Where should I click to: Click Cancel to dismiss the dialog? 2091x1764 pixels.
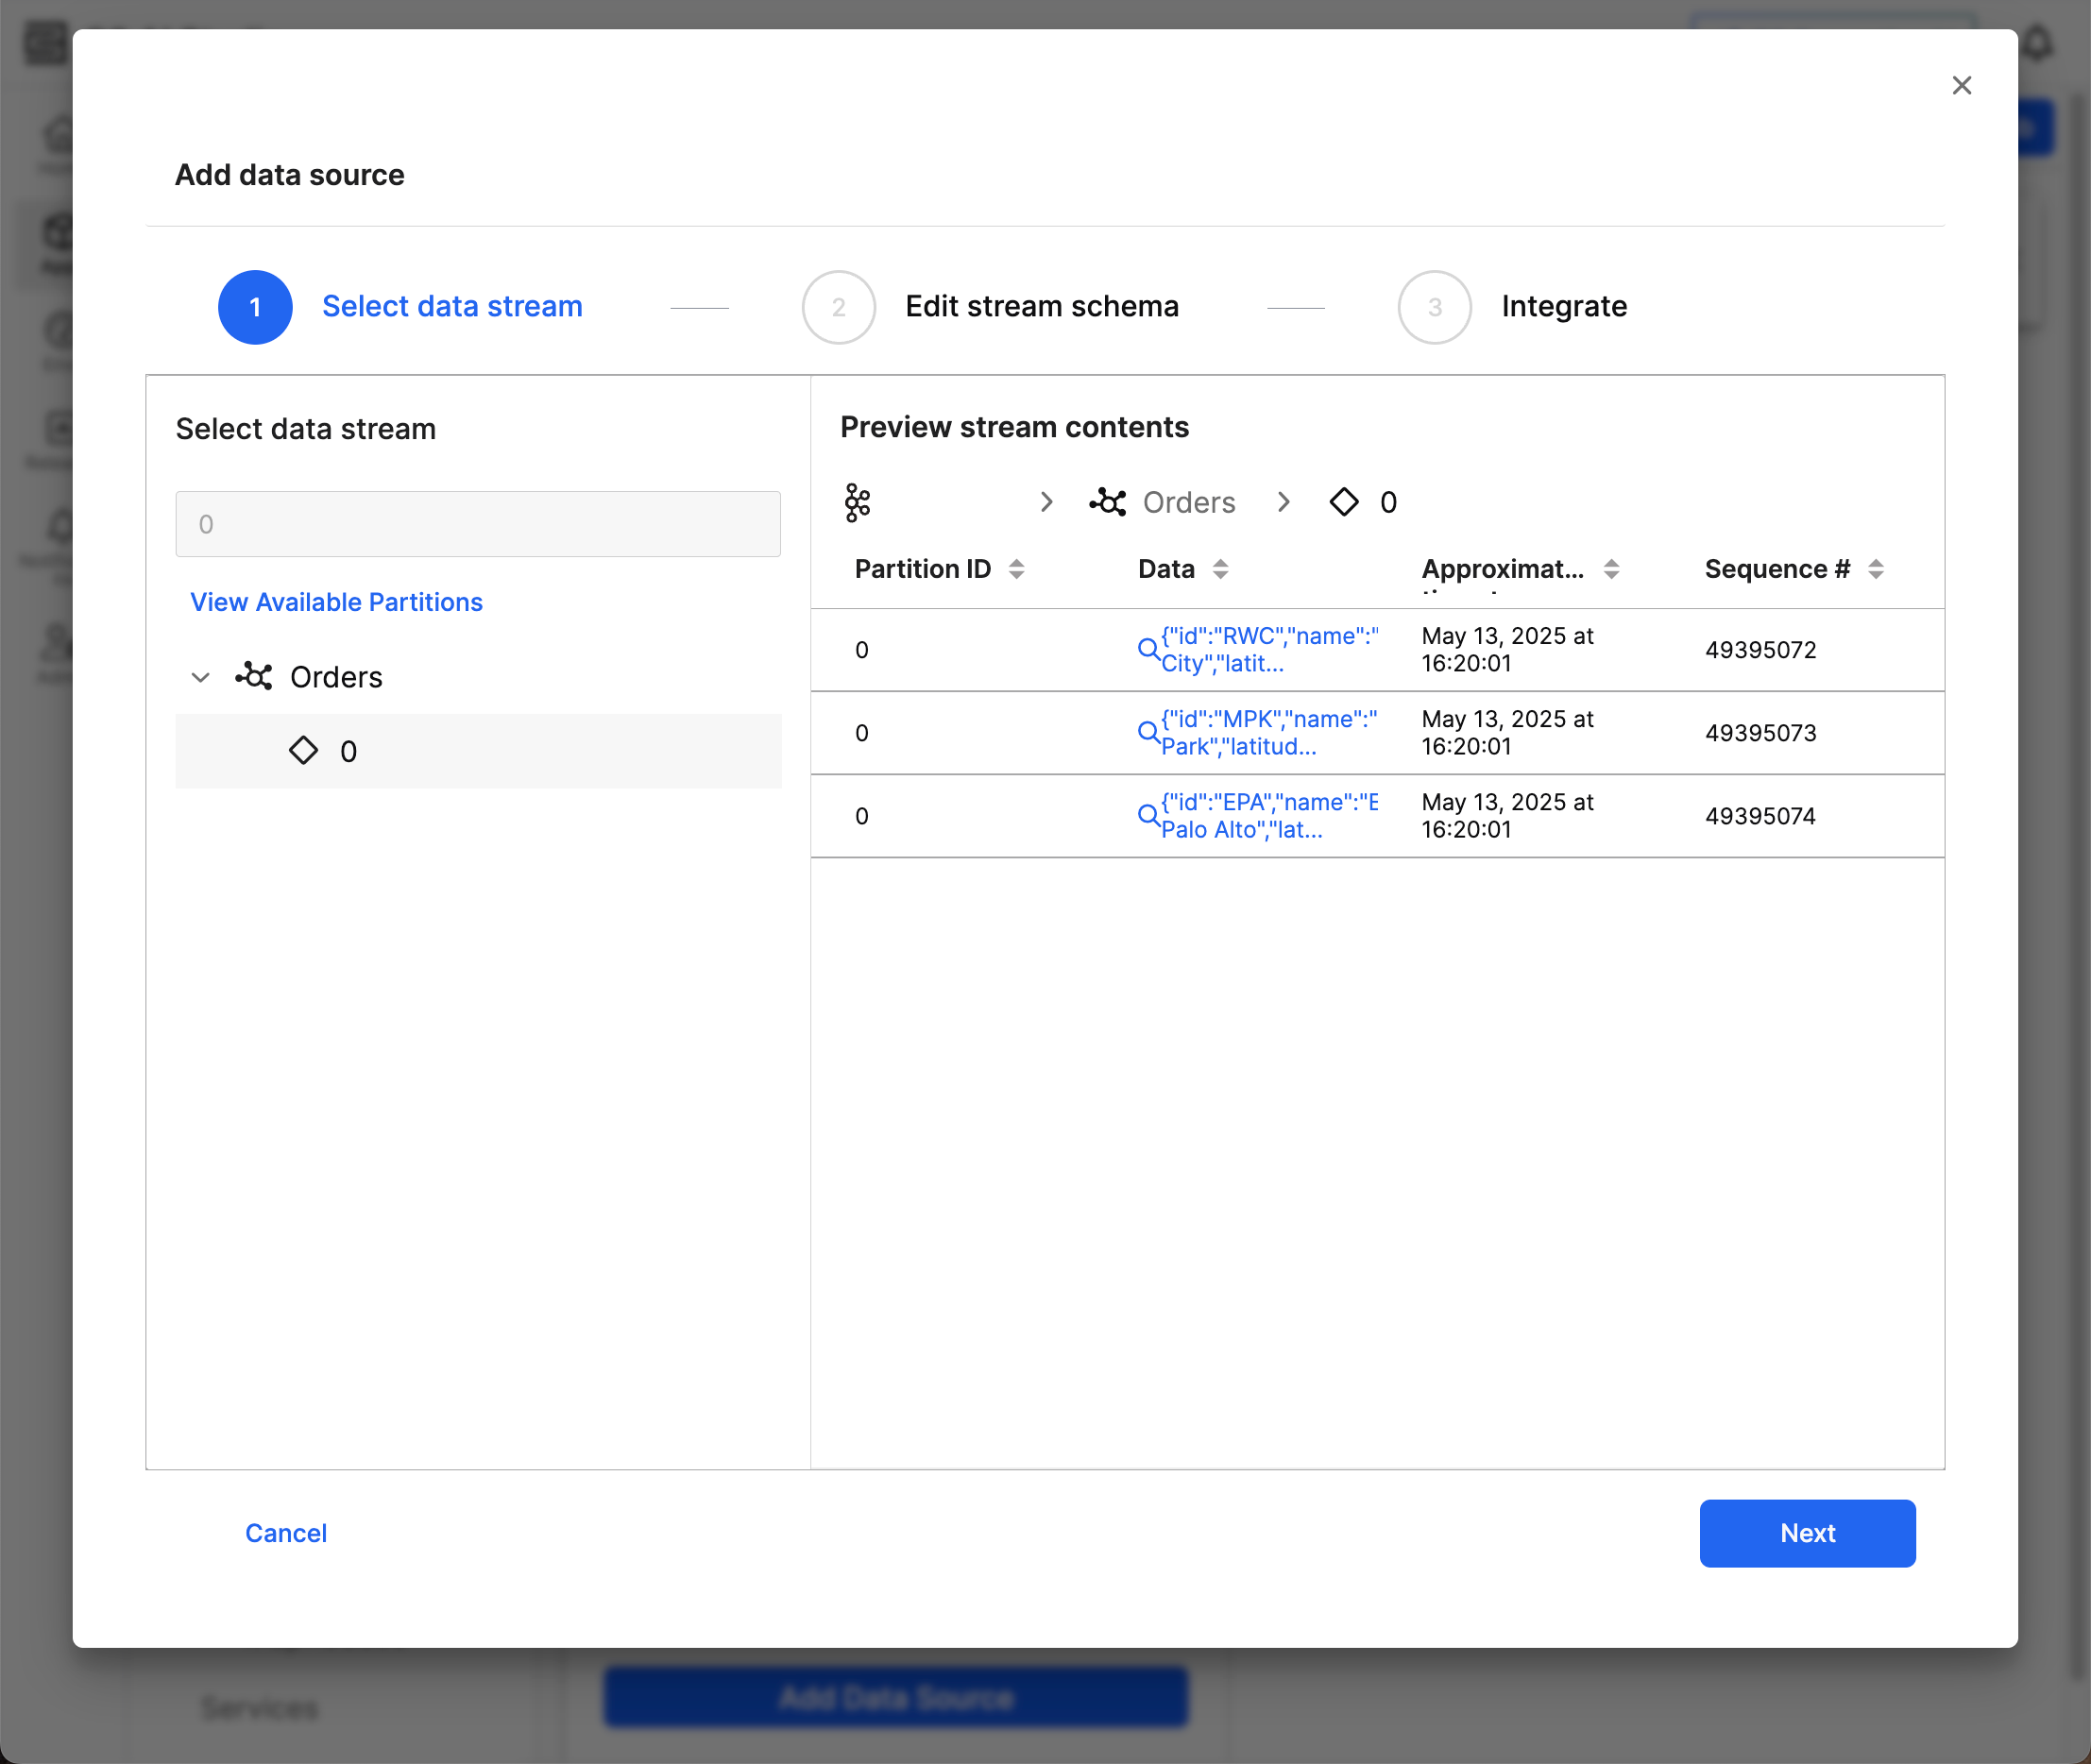(286, 1533)
